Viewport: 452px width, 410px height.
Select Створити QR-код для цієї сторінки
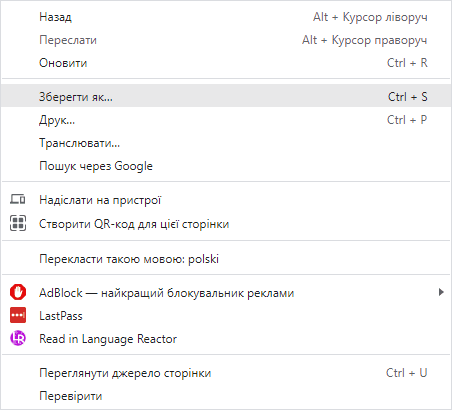click(x=226, y=224)
